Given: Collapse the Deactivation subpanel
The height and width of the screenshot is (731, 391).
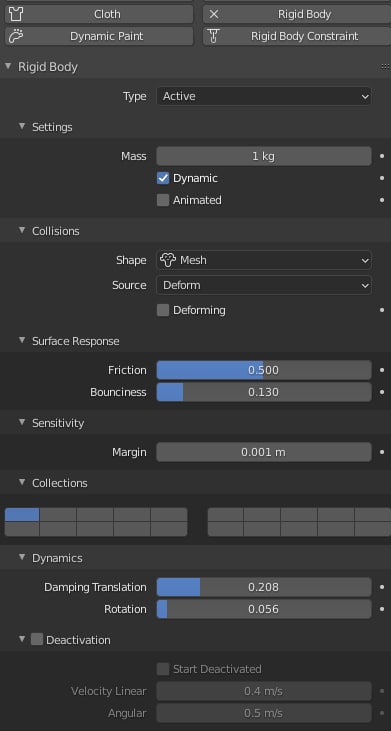Looking at the screenshot, I should click(x=21, y=639).
